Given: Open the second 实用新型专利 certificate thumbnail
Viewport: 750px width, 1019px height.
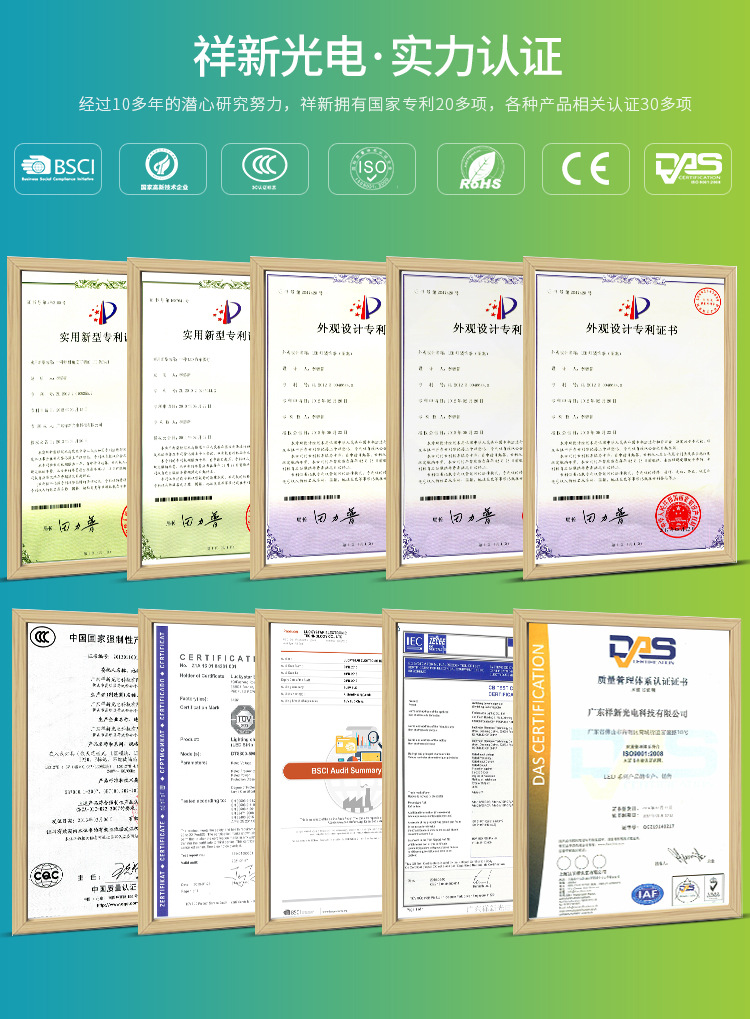Looking at the screenshot, I should pyautogui.click(x=189, y=417).
